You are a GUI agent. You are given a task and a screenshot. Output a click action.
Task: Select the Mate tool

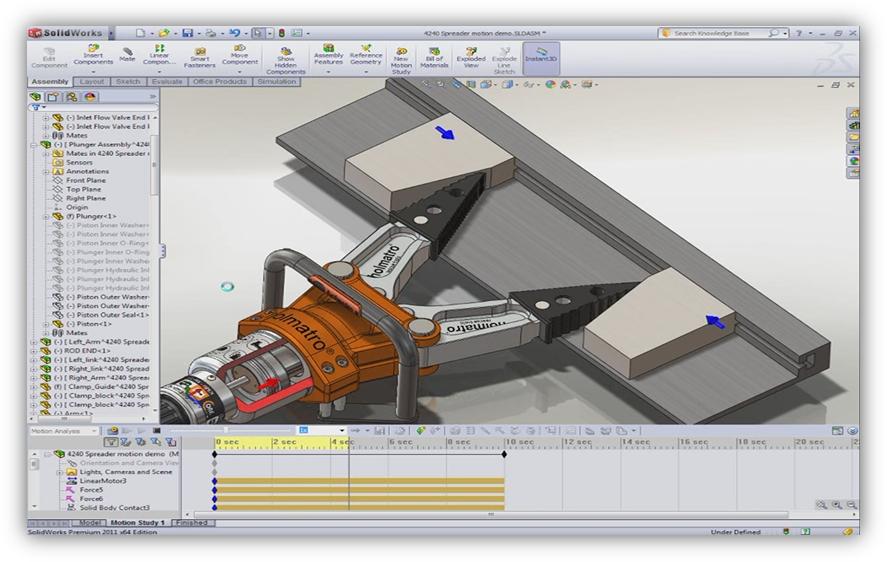point(127,54)
